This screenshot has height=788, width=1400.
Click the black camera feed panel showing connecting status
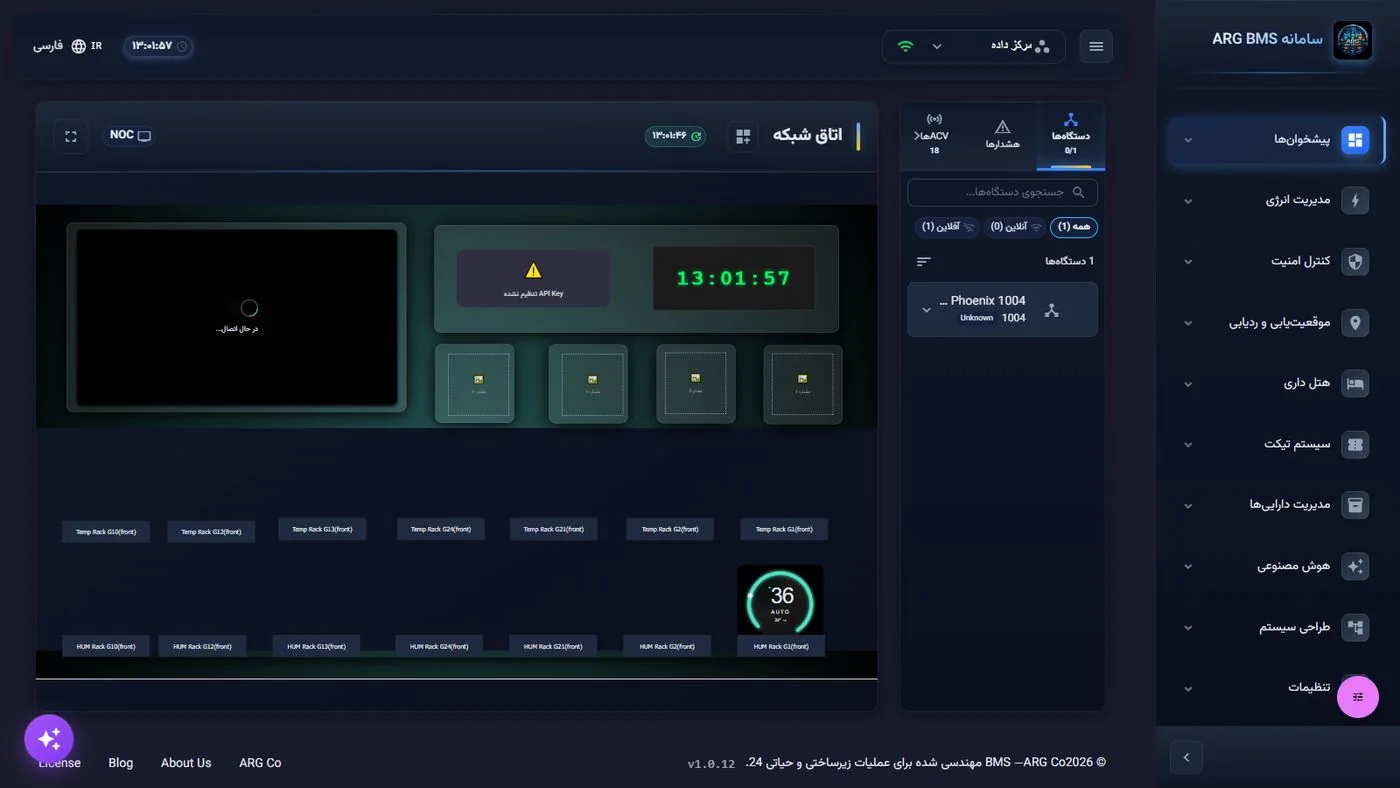[237, 317]
